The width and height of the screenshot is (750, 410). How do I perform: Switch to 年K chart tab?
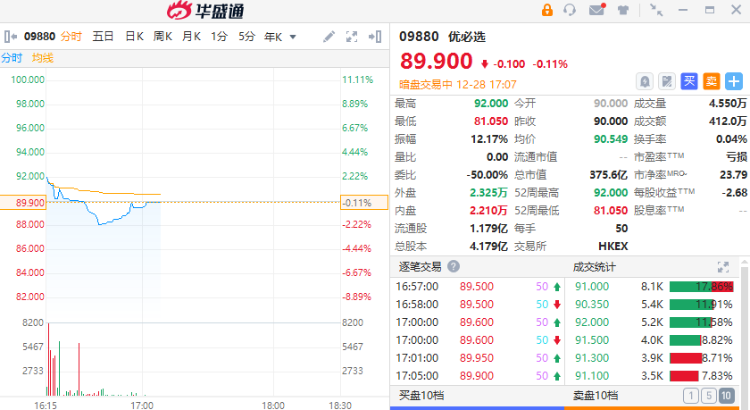(273, 37)
